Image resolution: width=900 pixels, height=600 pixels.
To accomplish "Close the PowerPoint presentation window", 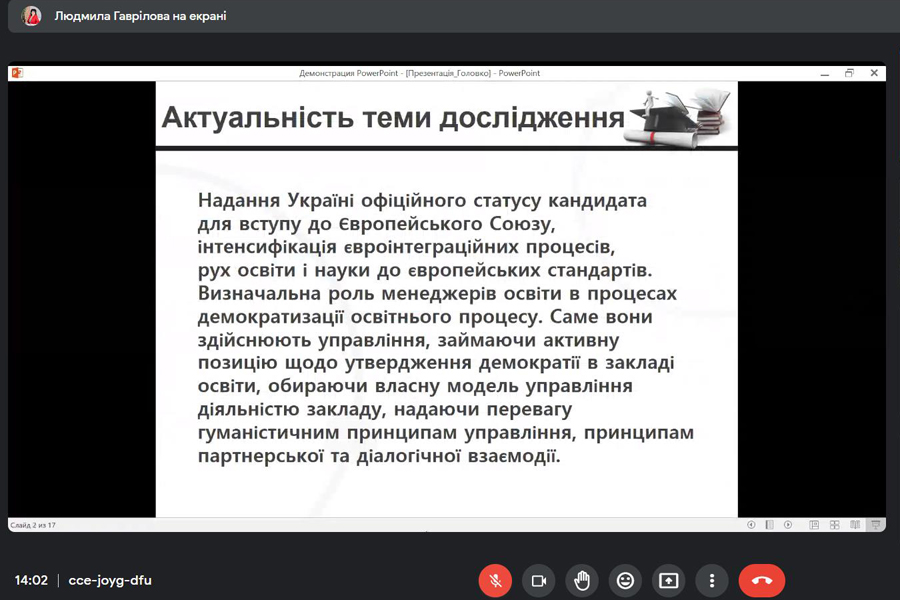I will tap(874, 73).
